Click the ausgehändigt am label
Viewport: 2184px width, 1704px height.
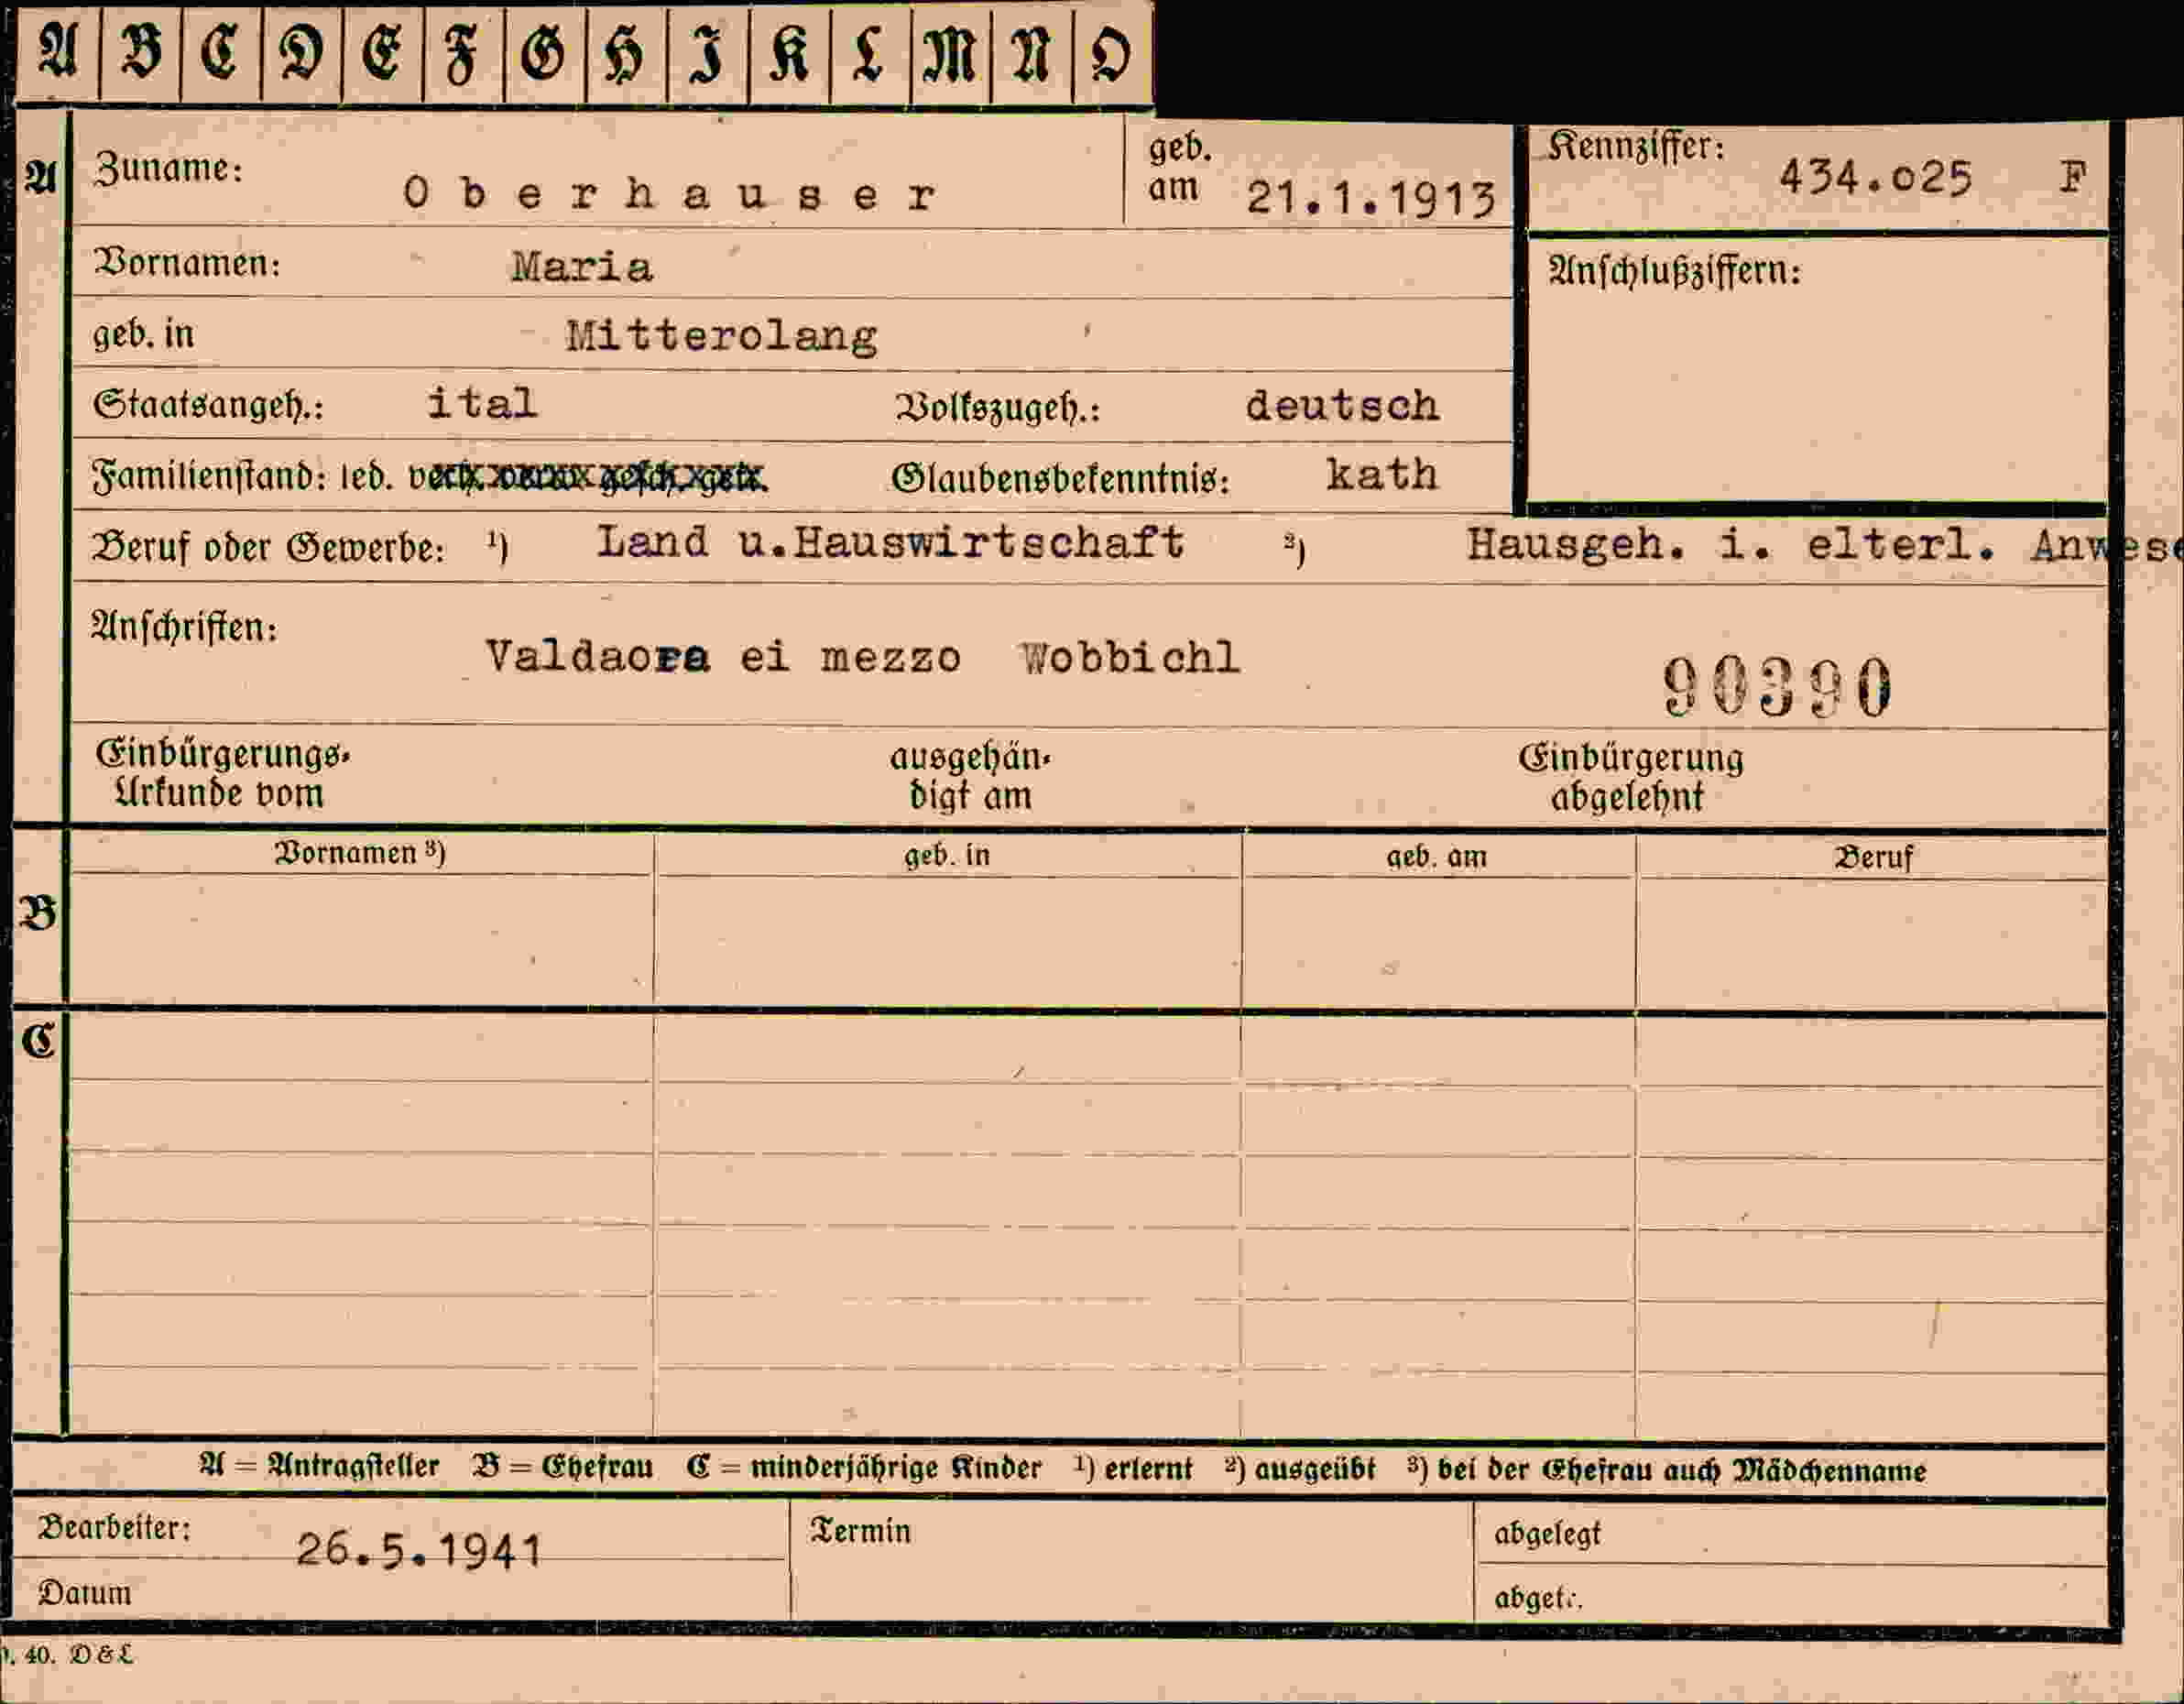pos(970,777)
